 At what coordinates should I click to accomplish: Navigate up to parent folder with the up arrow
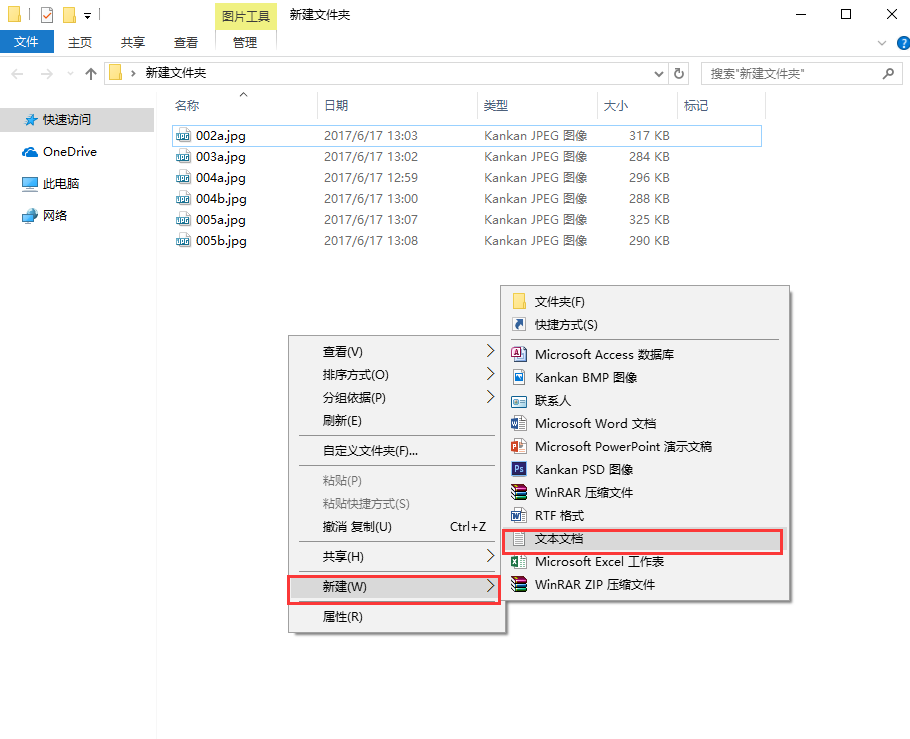coord(90,73)
